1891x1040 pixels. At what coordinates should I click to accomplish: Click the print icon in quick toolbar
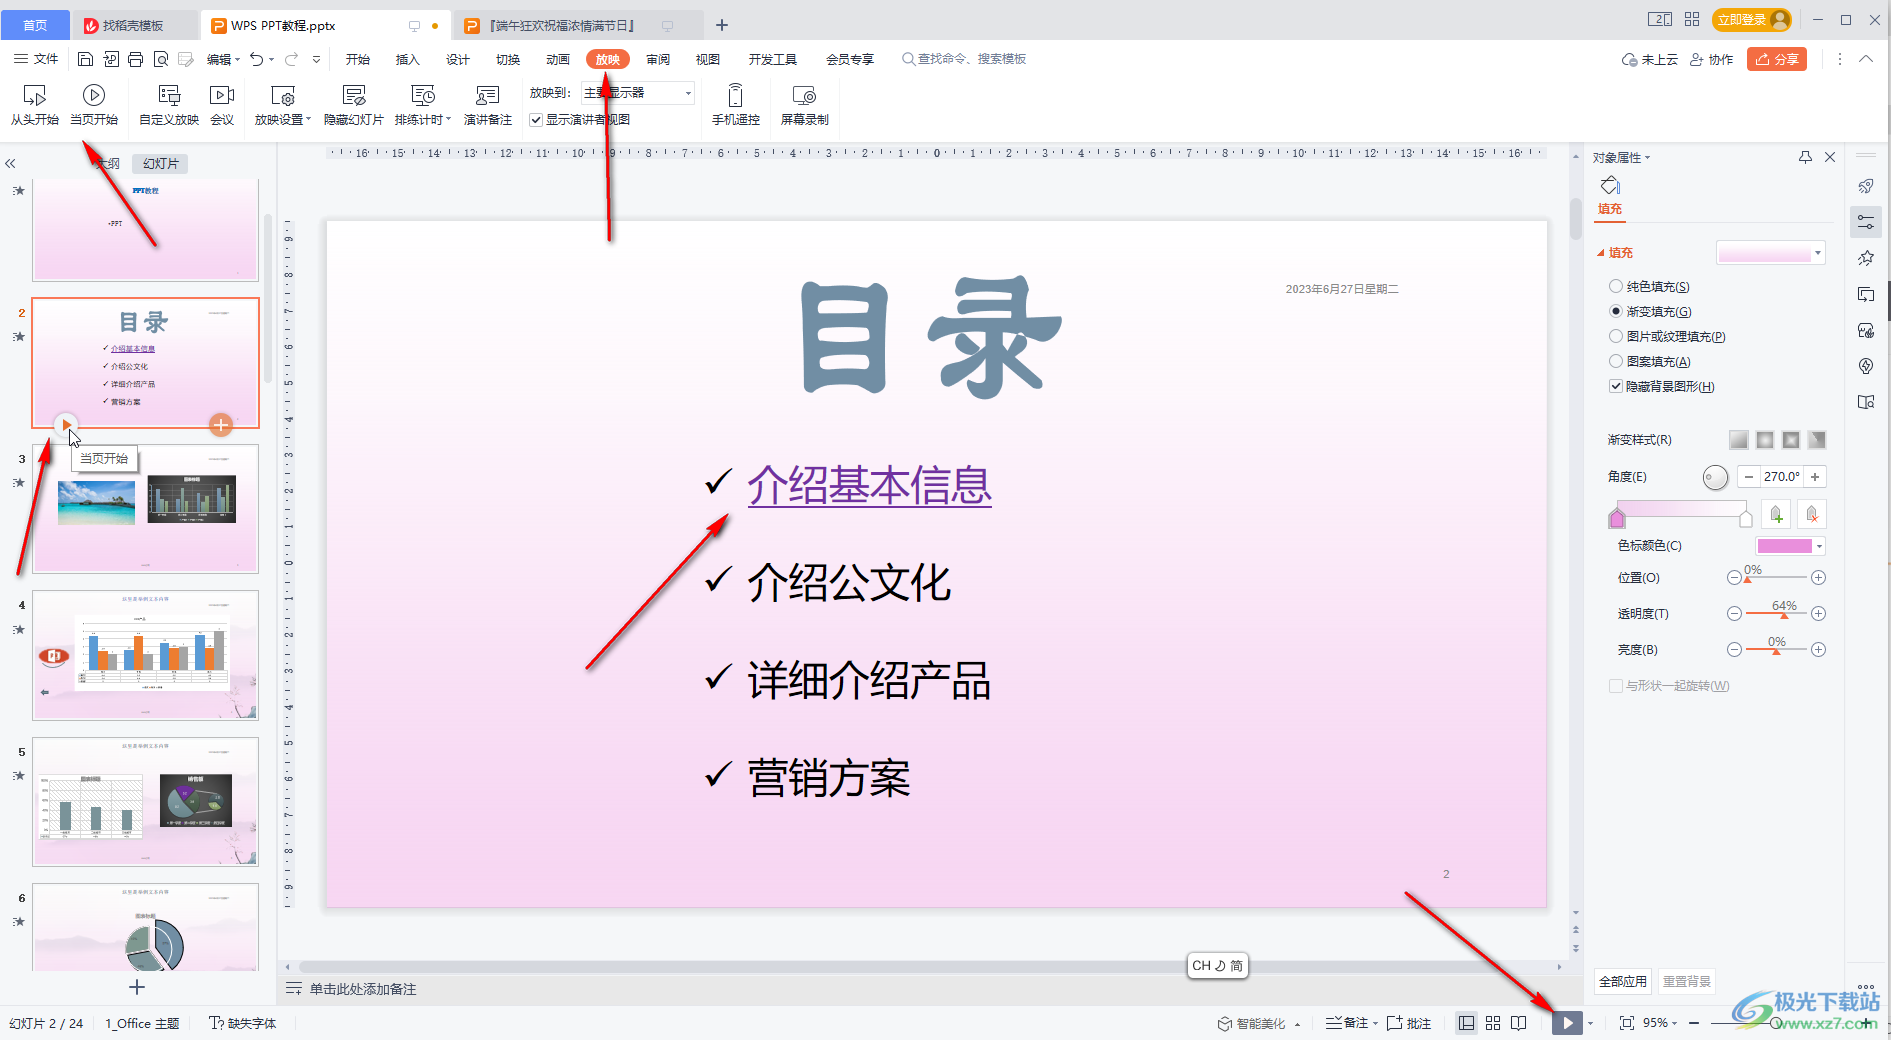point(135,59)
